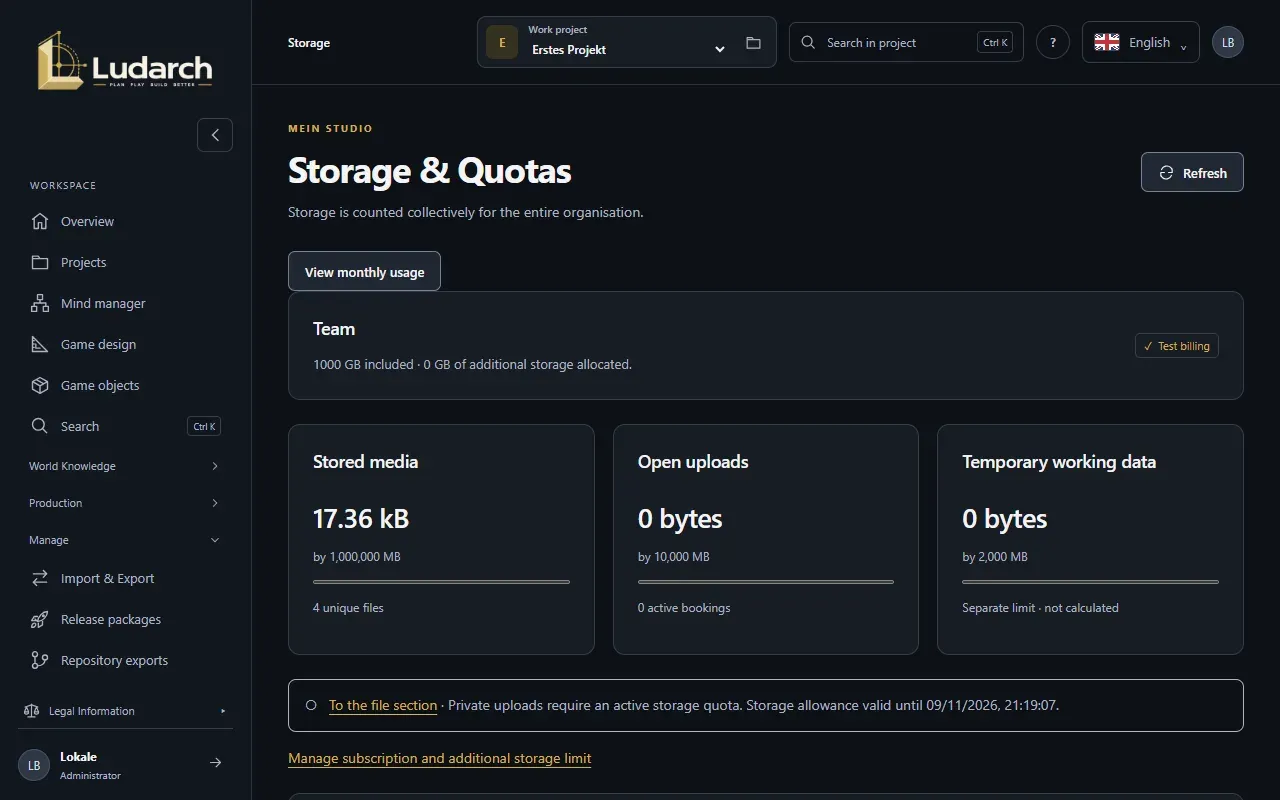Open the LB user avatar in header
1280x800 pixels.
click(x=1228, y=42)
